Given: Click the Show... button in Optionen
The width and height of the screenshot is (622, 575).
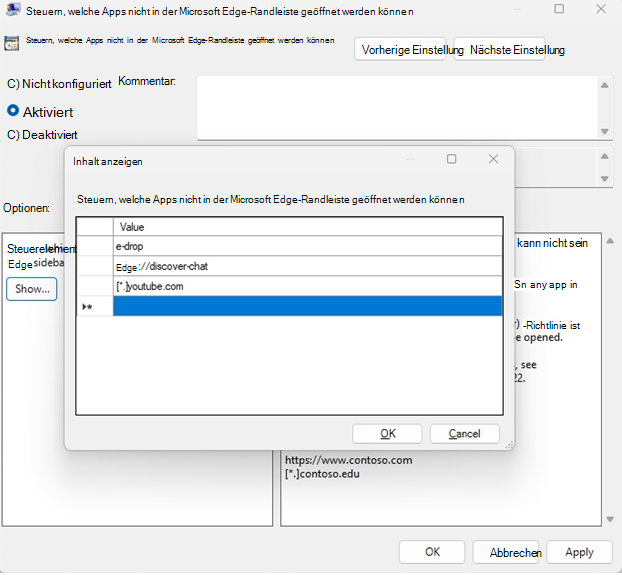Looking at the screenshot, I should tap(32, 289).
